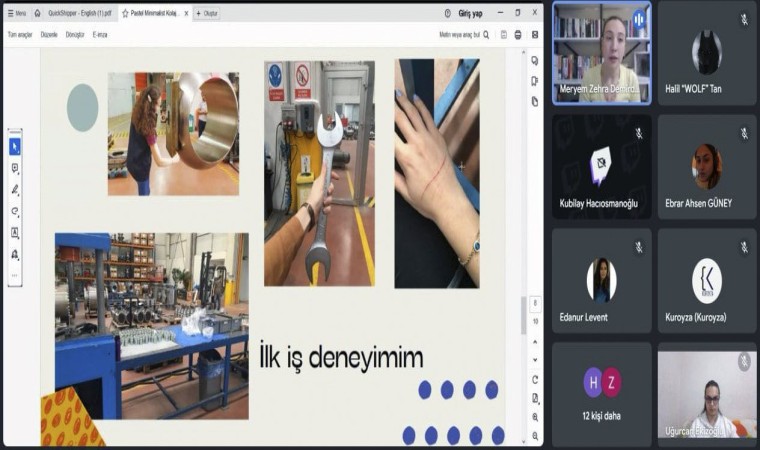760x450 pixels.
Task: Activate the text box tool
Action: 14,232
